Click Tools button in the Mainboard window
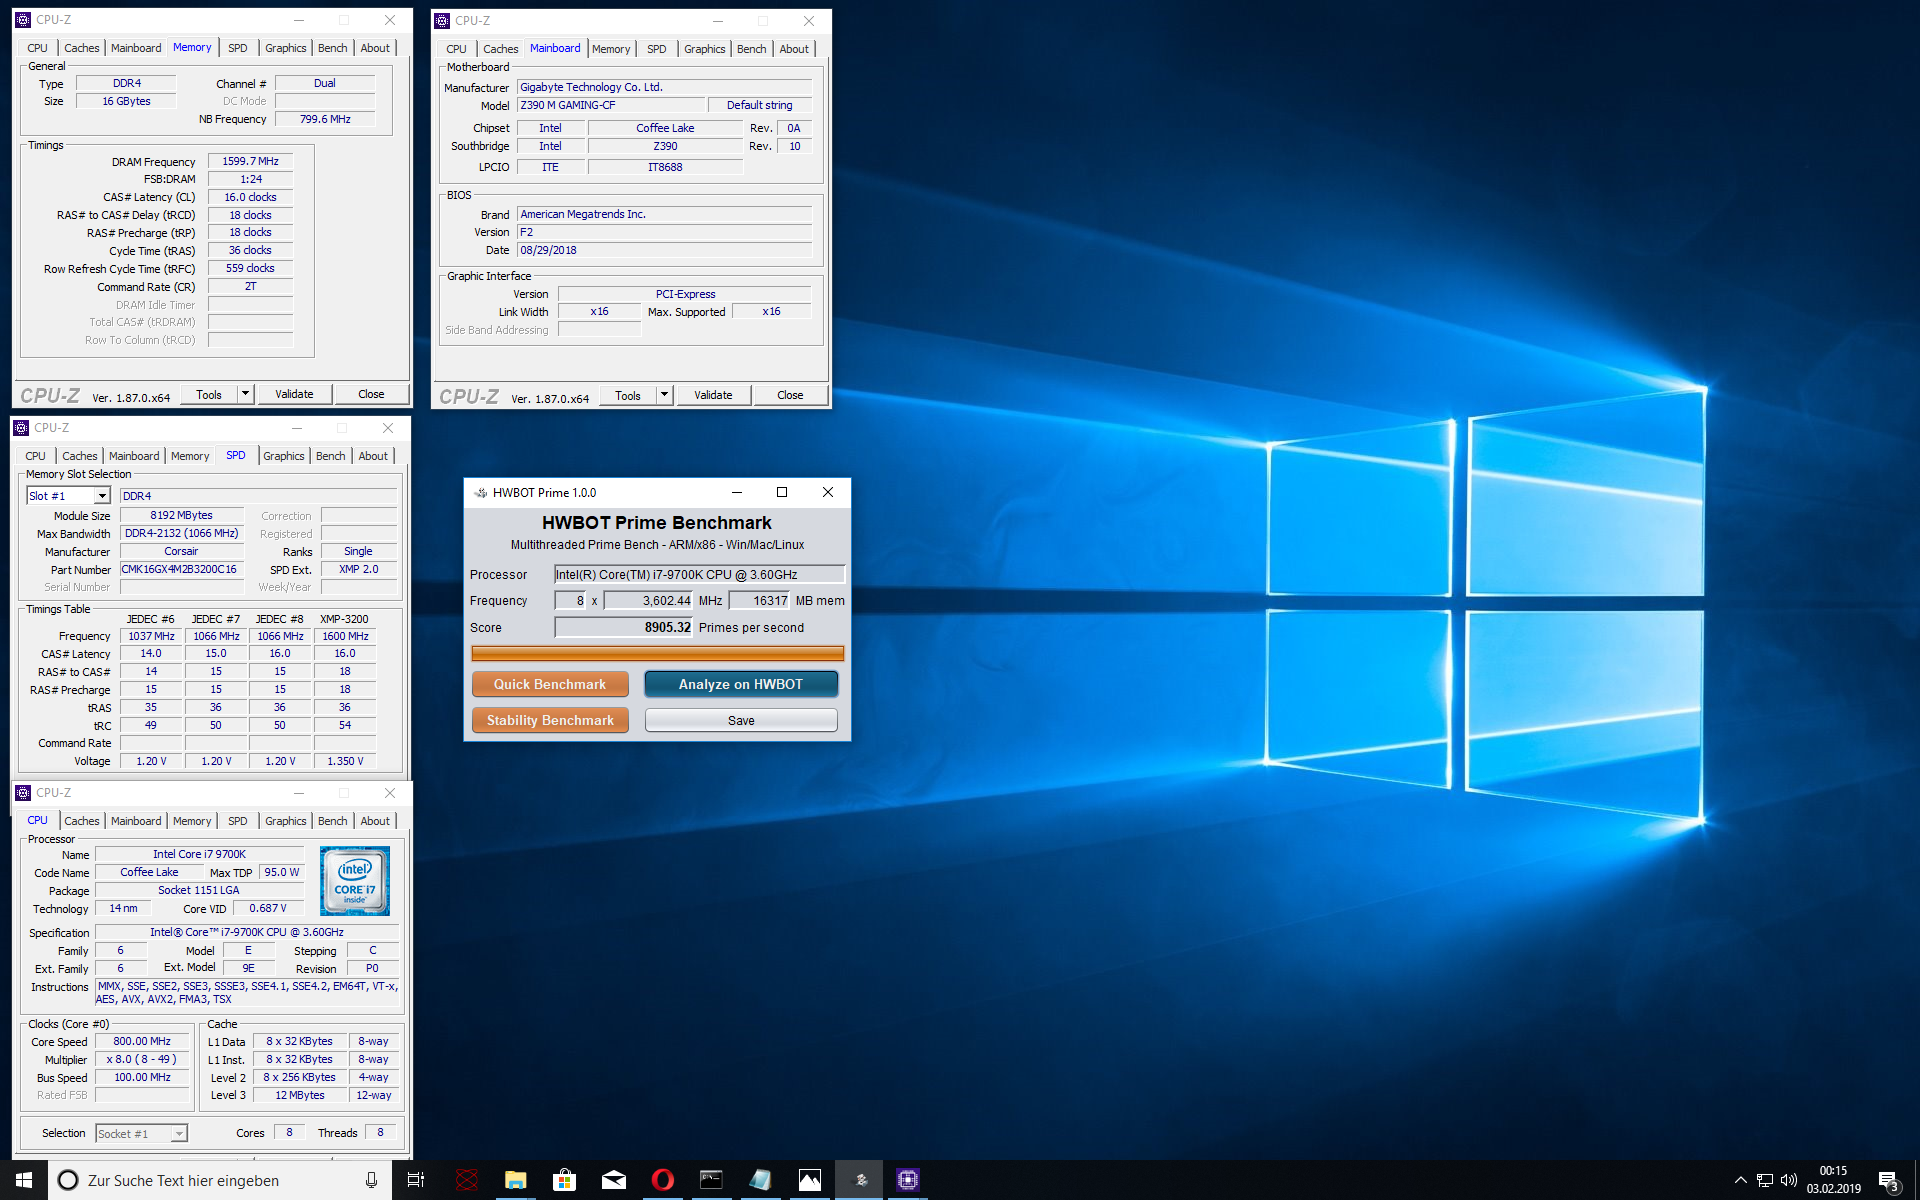The height and width of the screenshot is (1200, 1920). pos(628,395)
